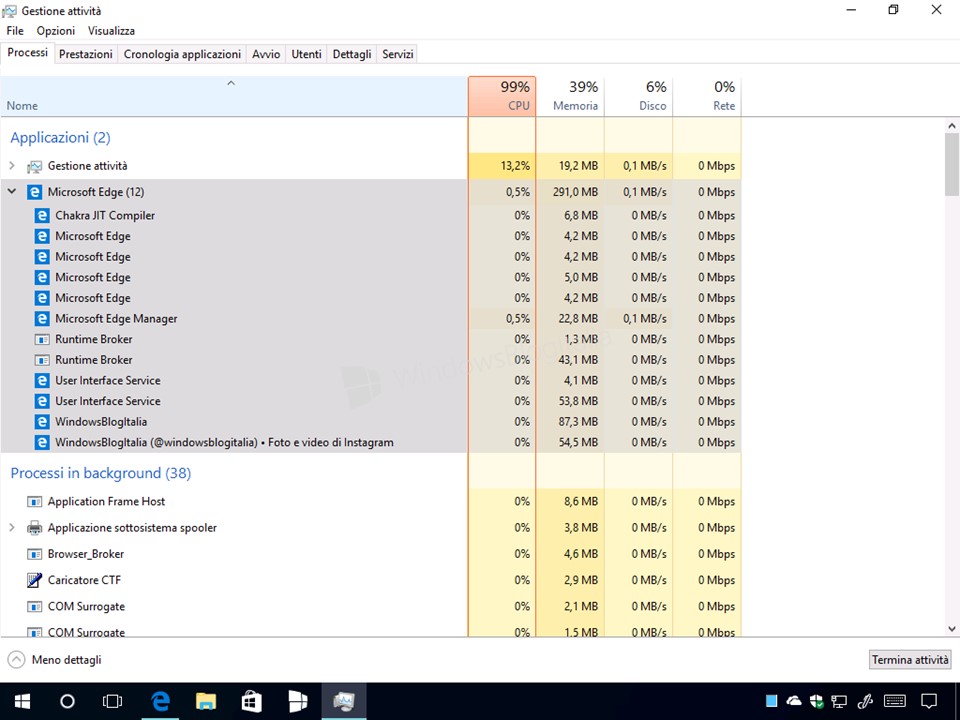Click the Browser_Broker process icon
This screenshot has width=960, height=720.
click(34, 554)
